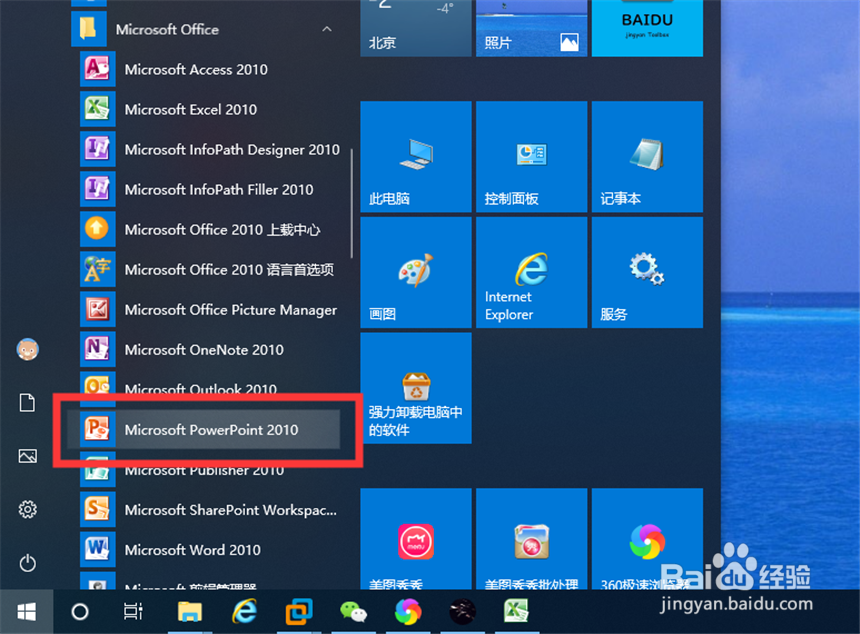Open the 控制面板 tile
Screen dimensions: 860x634
click(x=531, y=156)
